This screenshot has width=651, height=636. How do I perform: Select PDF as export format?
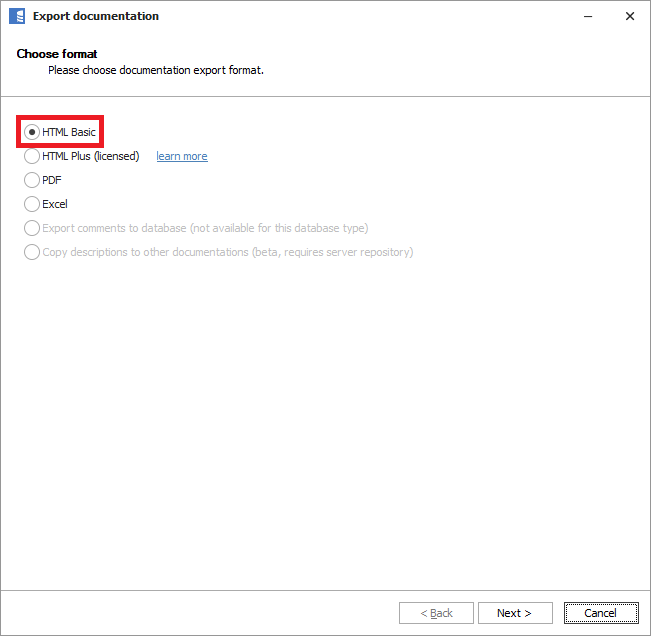coord(32,180)
